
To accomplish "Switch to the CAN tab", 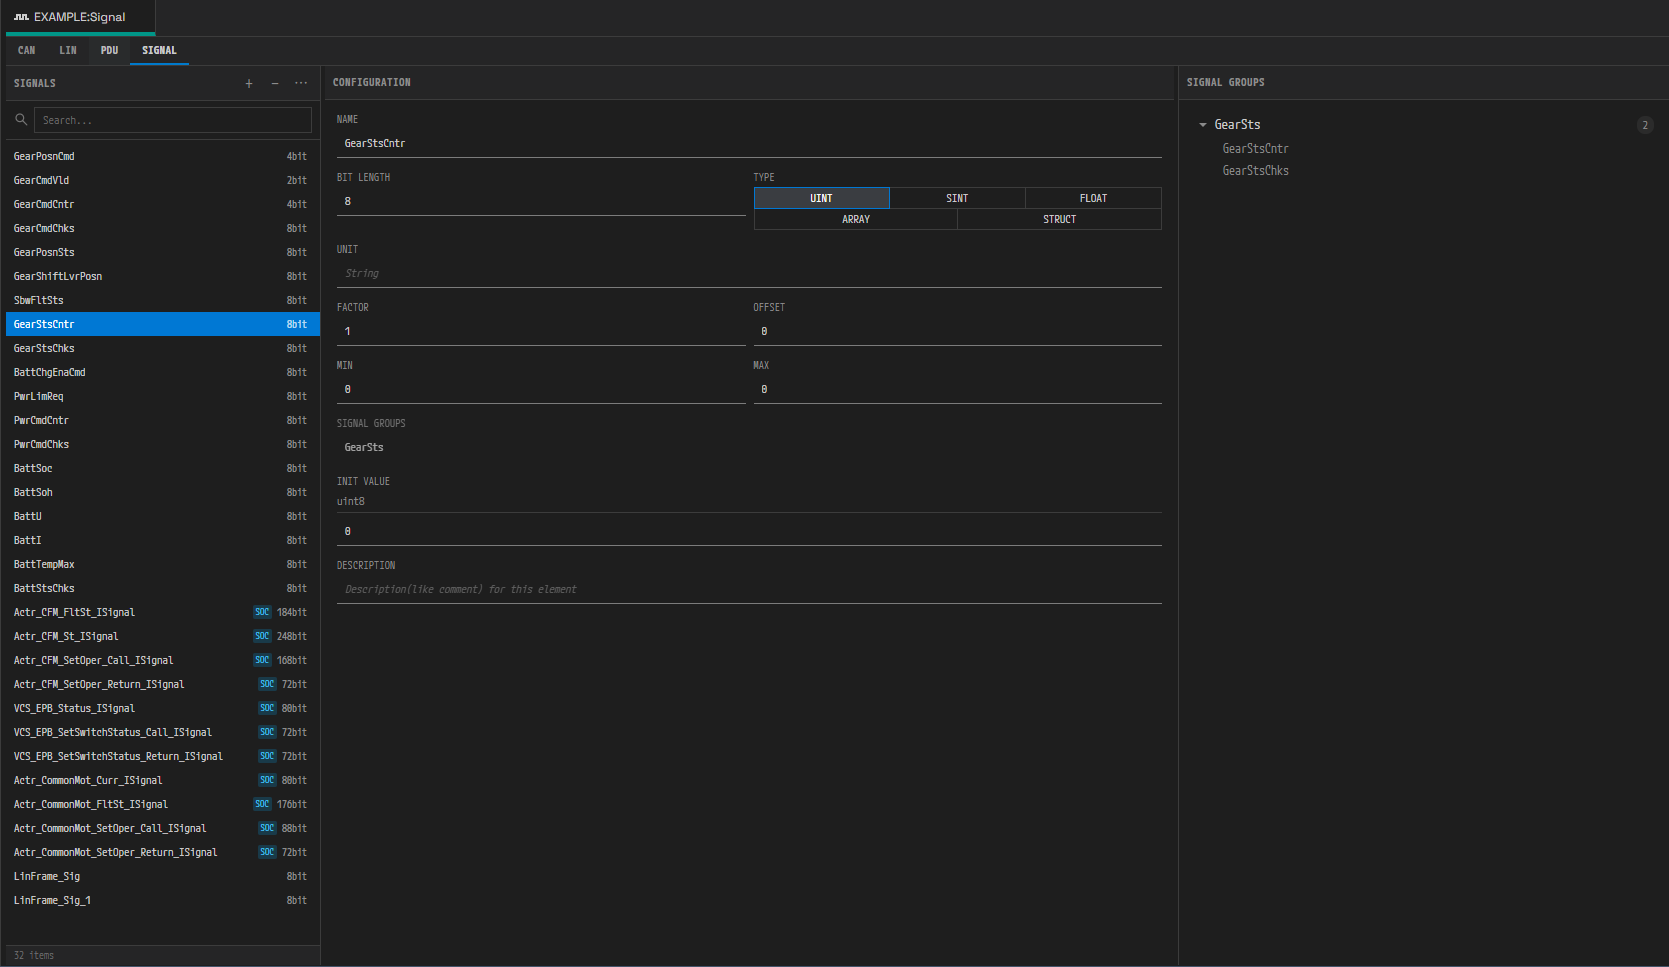I will (27, 50).
